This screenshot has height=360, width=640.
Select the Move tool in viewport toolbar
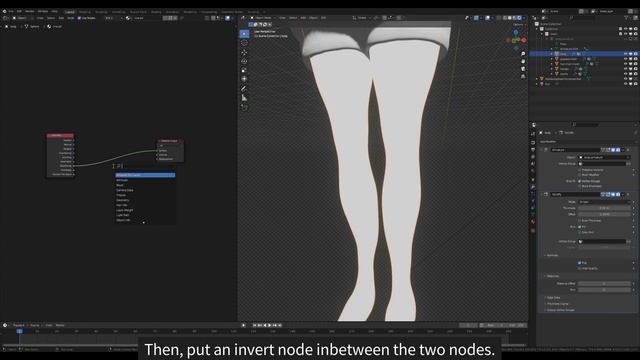click(244, 52)
